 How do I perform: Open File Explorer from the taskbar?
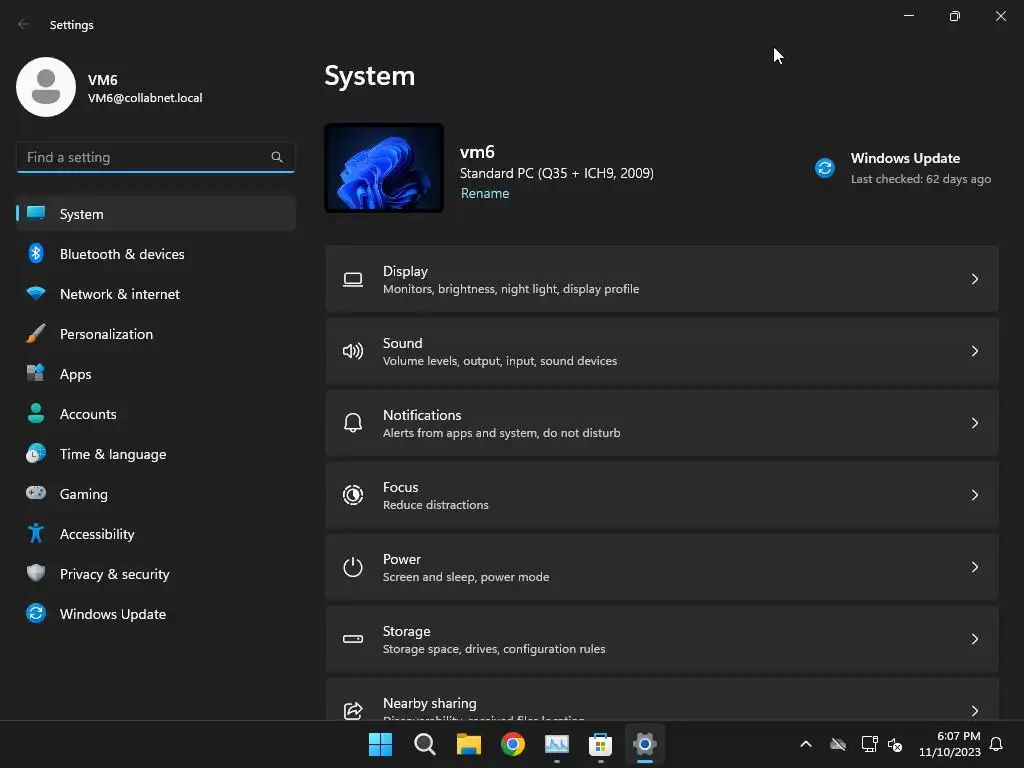point(468,744)
